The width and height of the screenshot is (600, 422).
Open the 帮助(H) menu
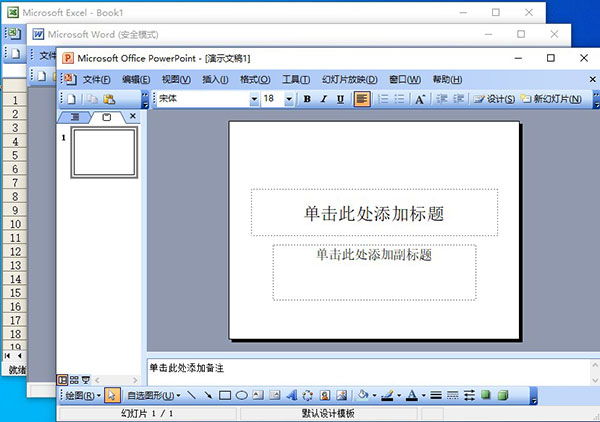coord(447,80)
